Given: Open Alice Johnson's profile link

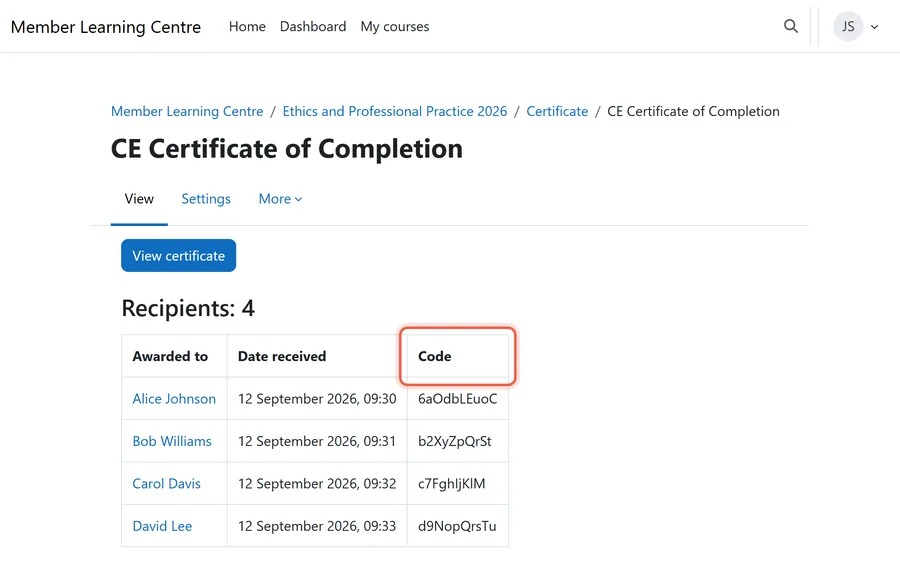Looking at the screenshot, I should click(174, 399).
